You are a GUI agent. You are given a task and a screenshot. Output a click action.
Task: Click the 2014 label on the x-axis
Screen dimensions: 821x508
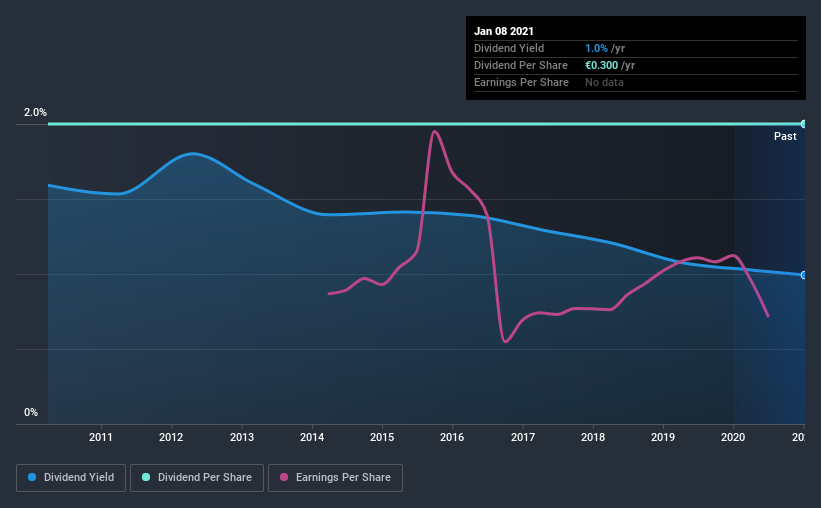[x=312, y=437]
